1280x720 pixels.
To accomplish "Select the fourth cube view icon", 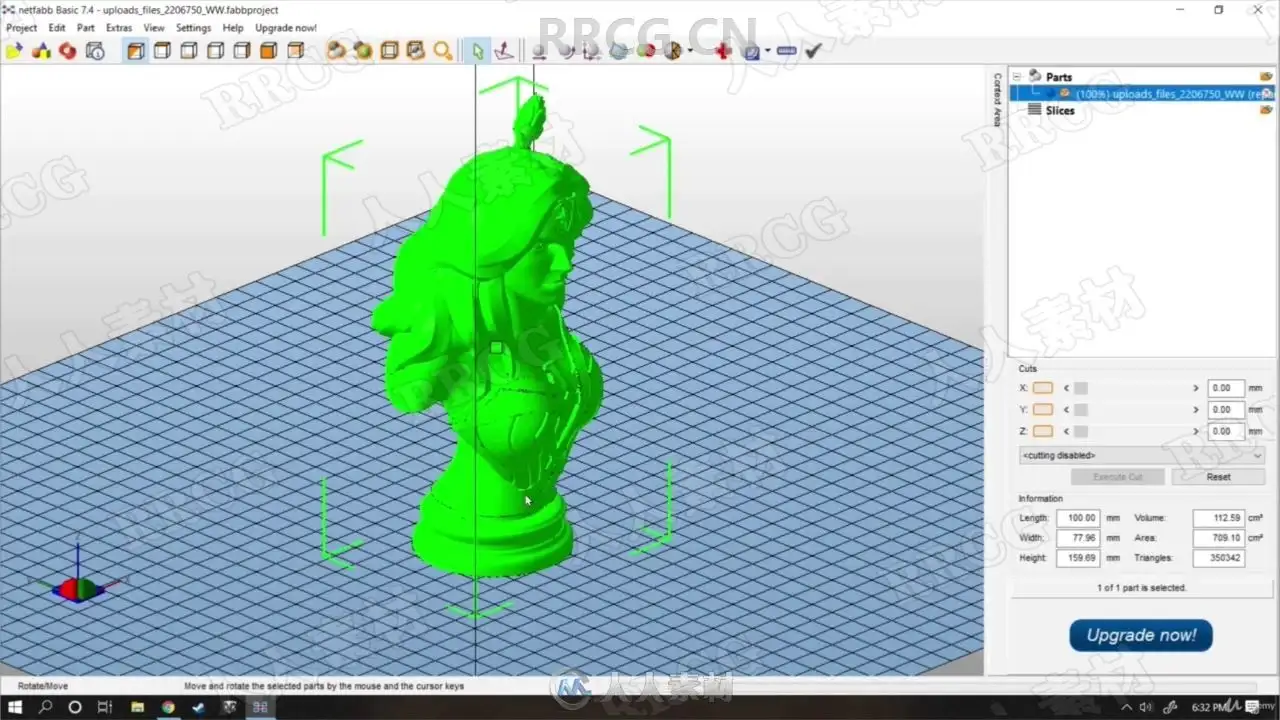I will point(215,50).
